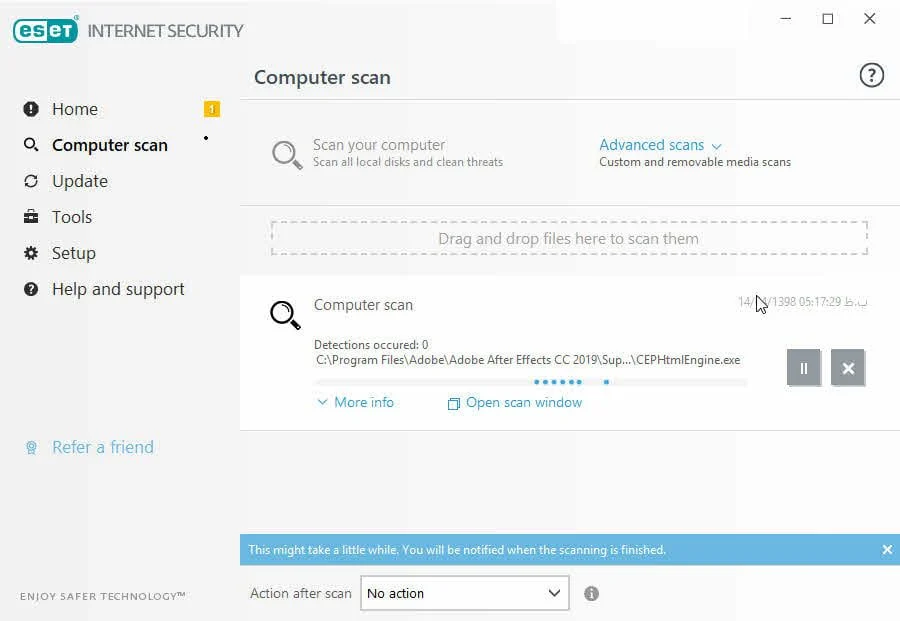900x621 pixels.
Task: Pause the running computer scan
Action: (803, 368)
